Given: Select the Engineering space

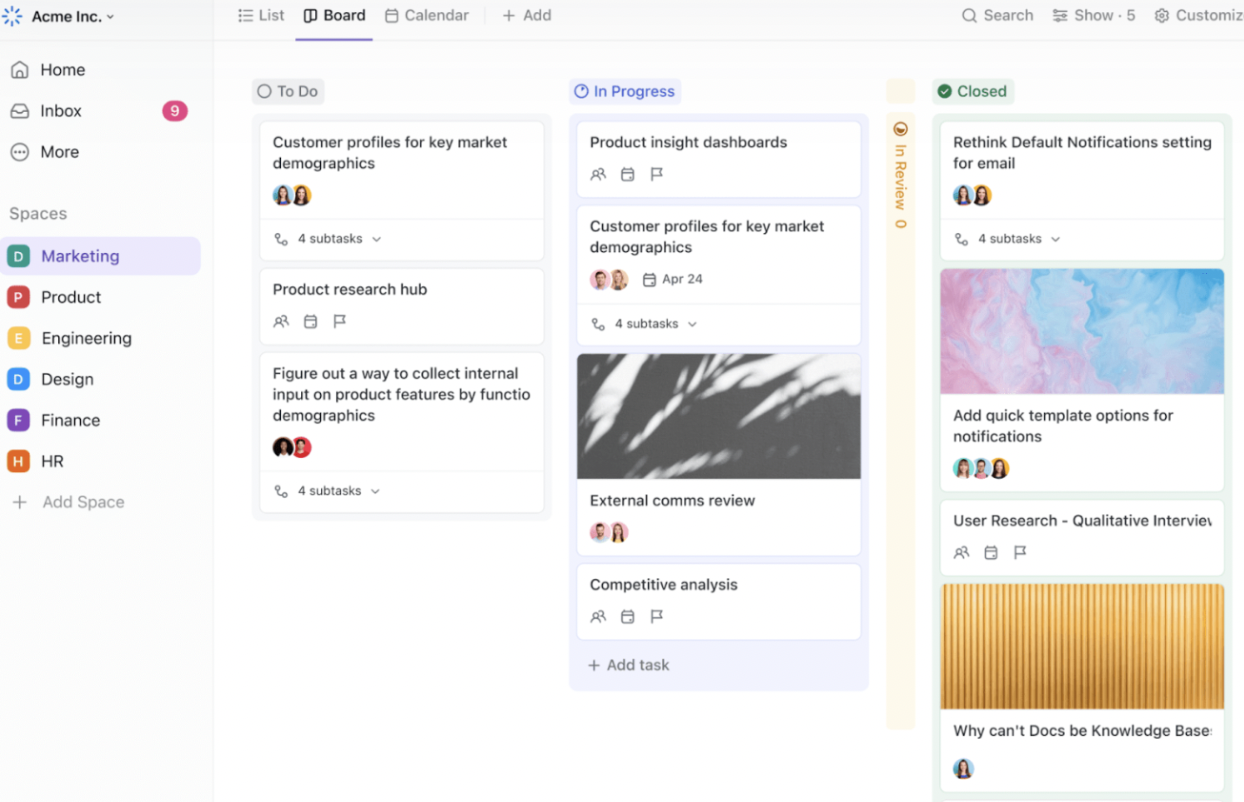Looking at the screenshot, I should 86,338.
